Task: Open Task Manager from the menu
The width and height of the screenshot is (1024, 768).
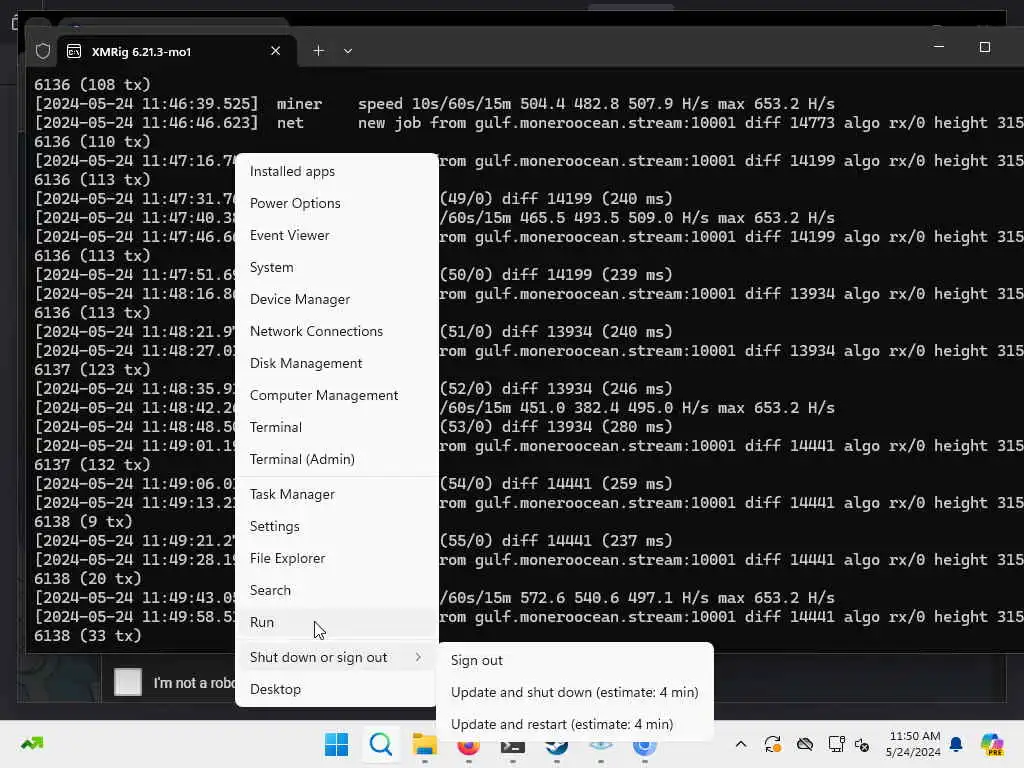Action: point(336,494)
